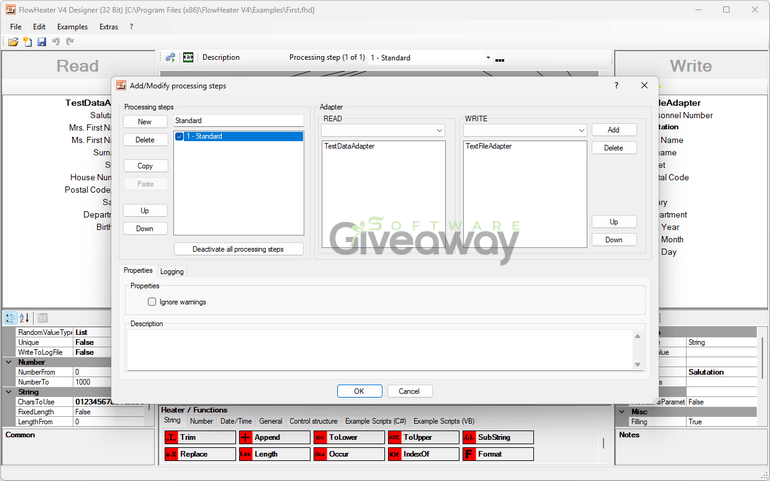Click the undo arrow in main toolbar
Screen dimensions: 770x481
pos(56,42)
